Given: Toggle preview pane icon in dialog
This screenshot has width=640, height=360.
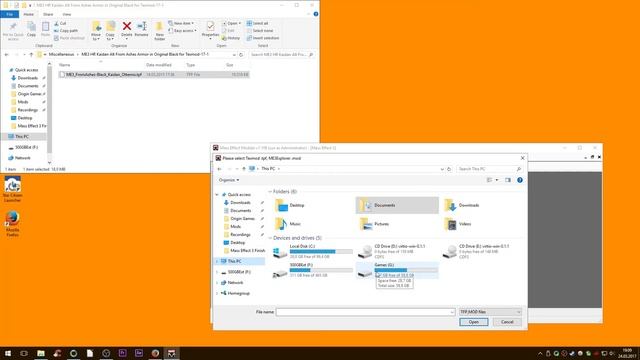Looking at the screenshot, I should 508,180.
